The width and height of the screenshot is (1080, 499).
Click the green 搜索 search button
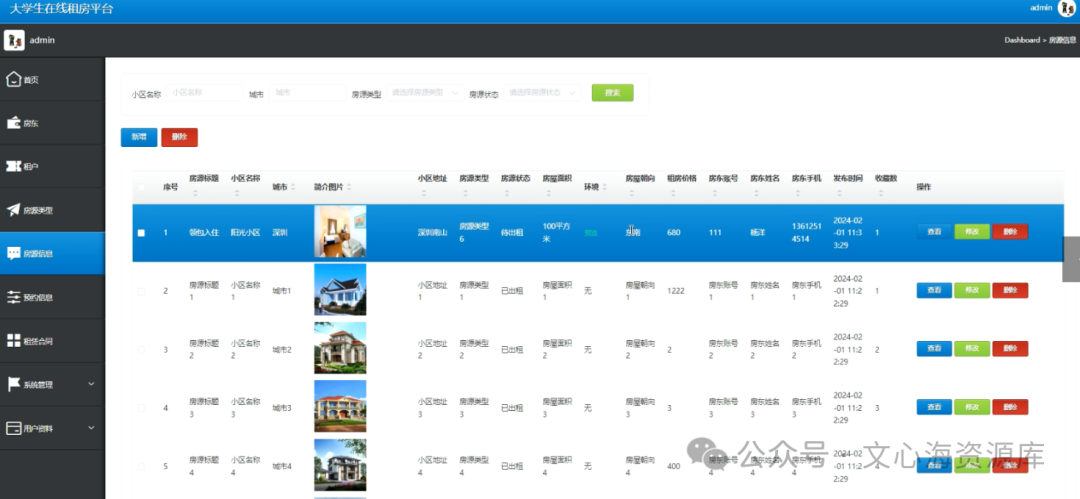coord(612,92)
